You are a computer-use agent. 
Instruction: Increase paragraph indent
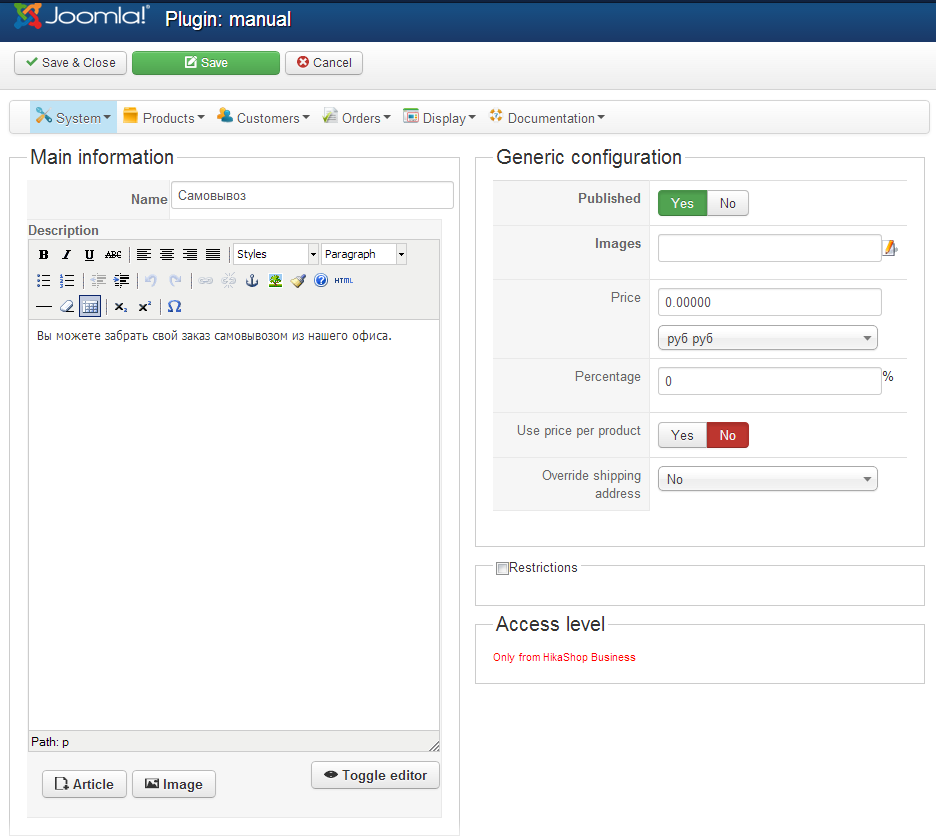coord(121,281)
